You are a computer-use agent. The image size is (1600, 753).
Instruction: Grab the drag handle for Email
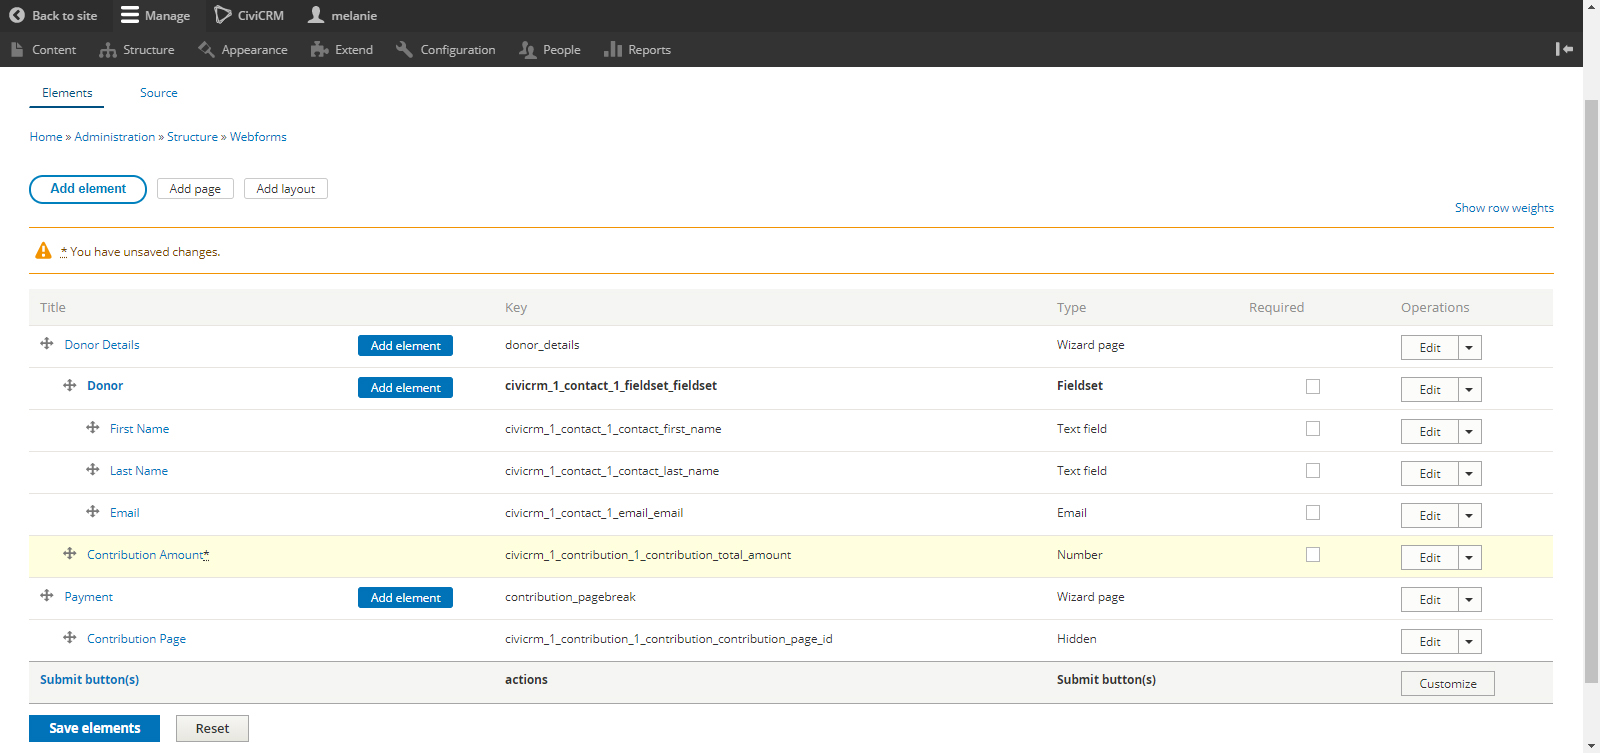point(92,511)
